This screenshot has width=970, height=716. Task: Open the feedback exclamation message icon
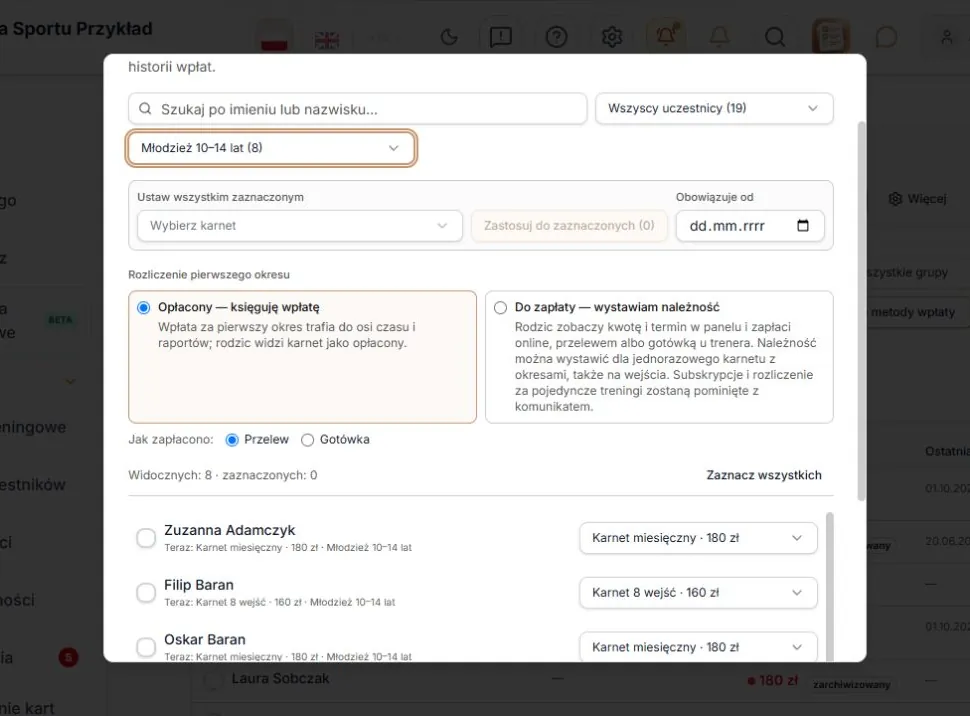point(500,37)
